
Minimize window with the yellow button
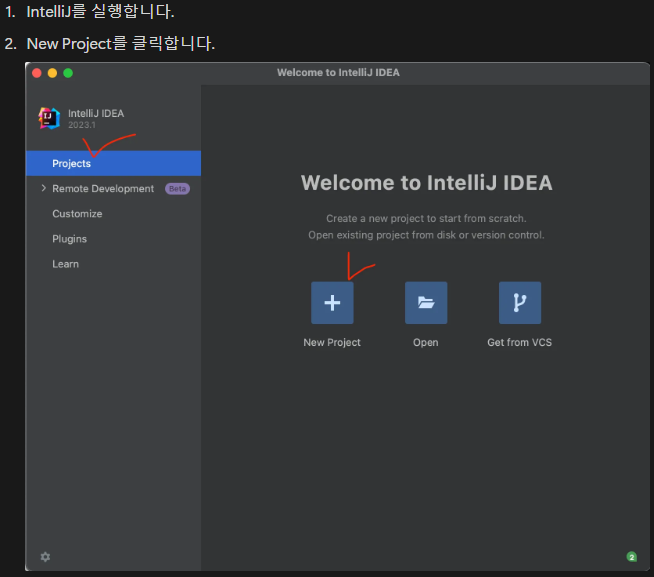point(52,73)
